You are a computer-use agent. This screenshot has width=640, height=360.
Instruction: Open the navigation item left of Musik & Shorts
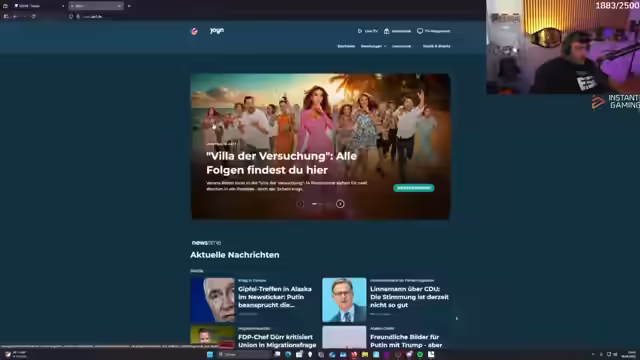click(401, 46)
